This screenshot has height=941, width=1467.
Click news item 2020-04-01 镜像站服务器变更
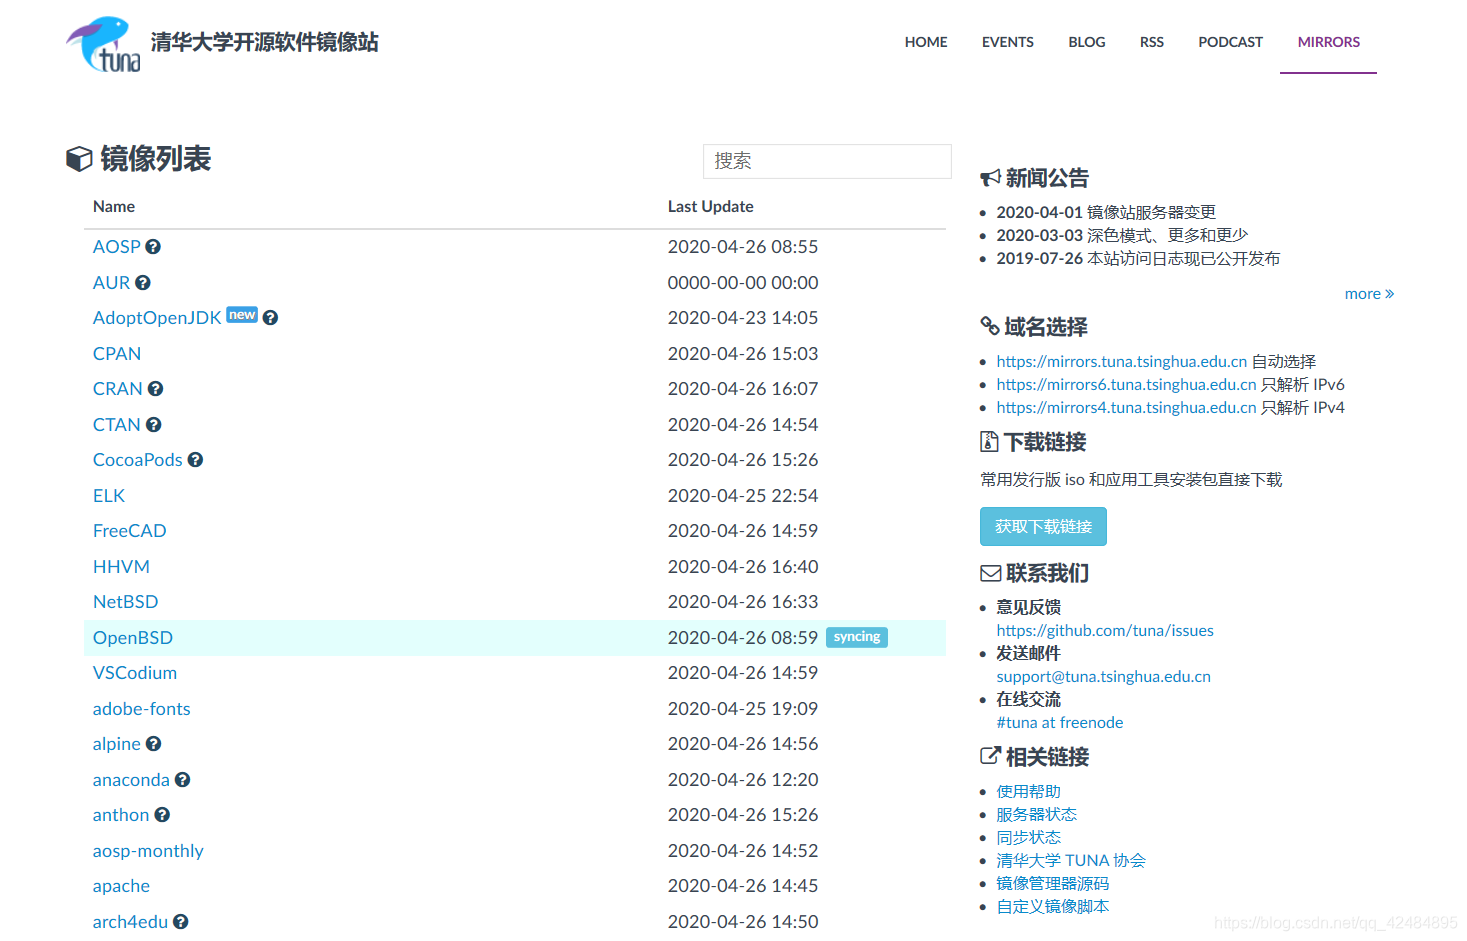tap(1106, 213)
